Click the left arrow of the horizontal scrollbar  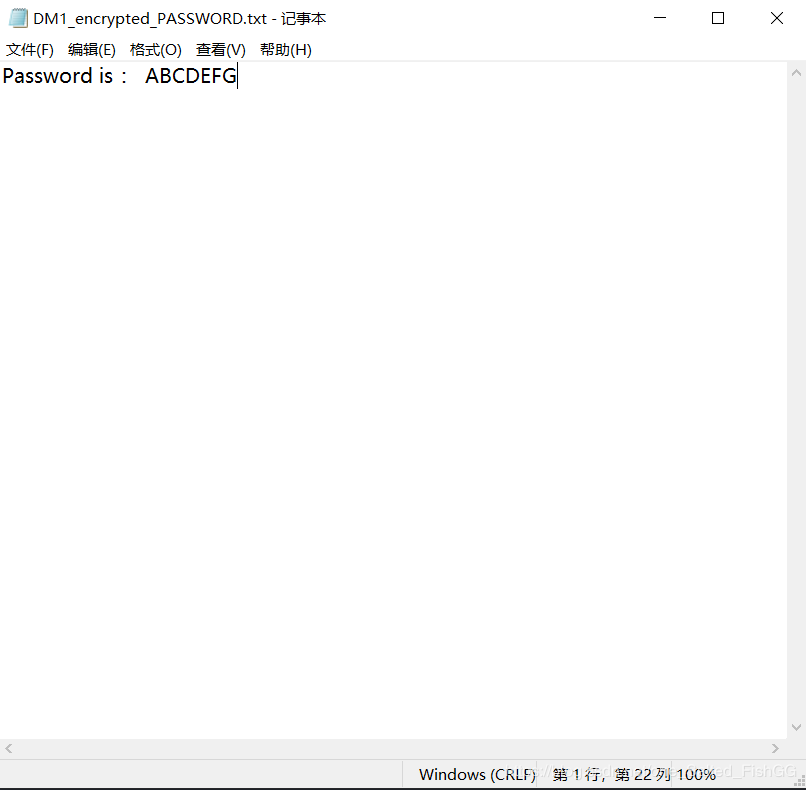point(8,748)
